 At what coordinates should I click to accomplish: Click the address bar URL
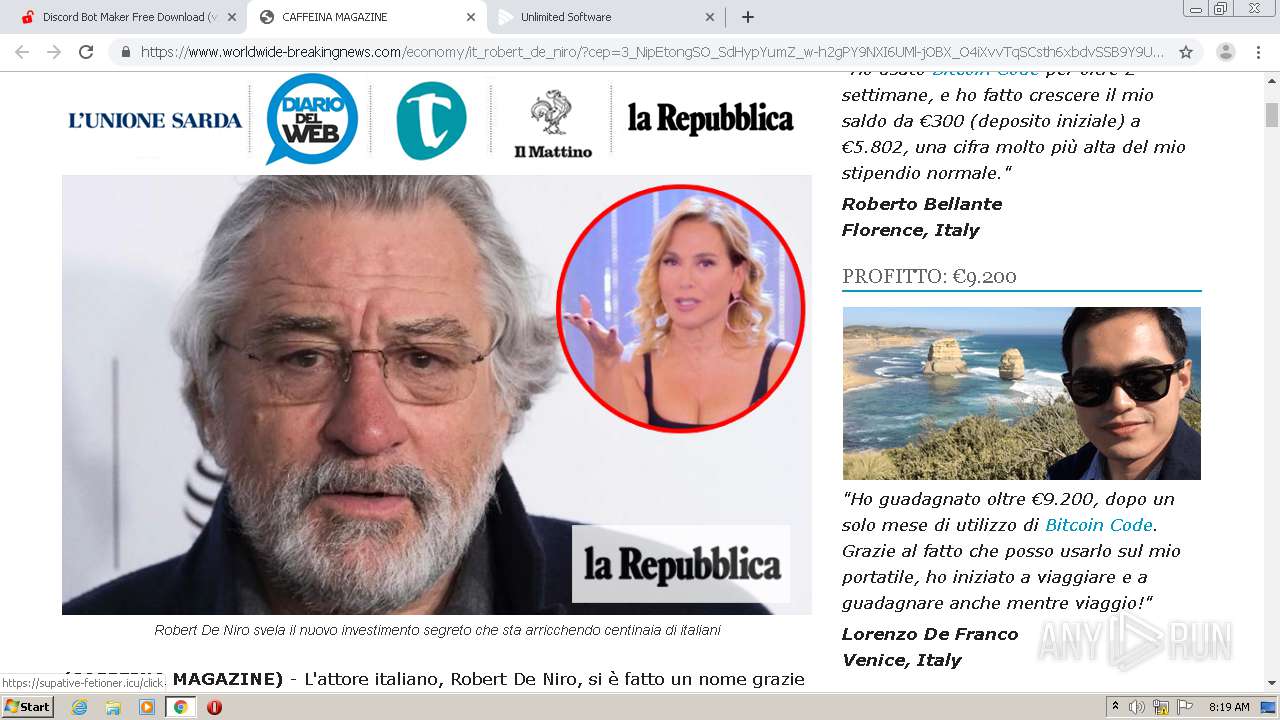(x=652, y=52)
